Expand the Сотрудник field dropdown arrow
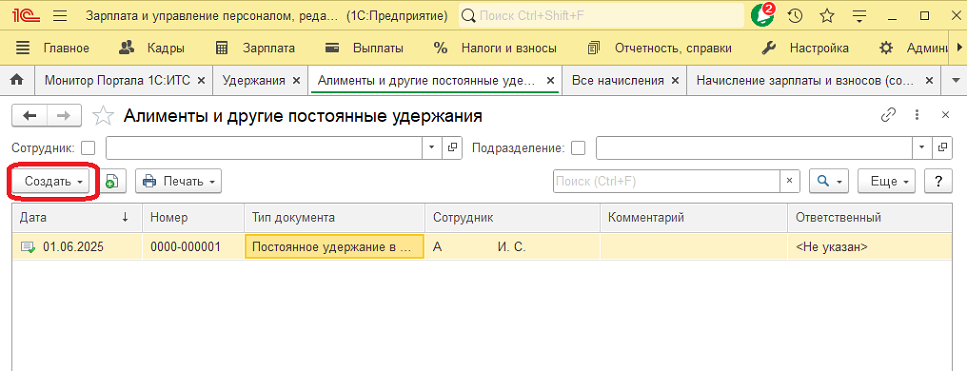The width and height of the screenshot is (967, 371). coord(432,148)
